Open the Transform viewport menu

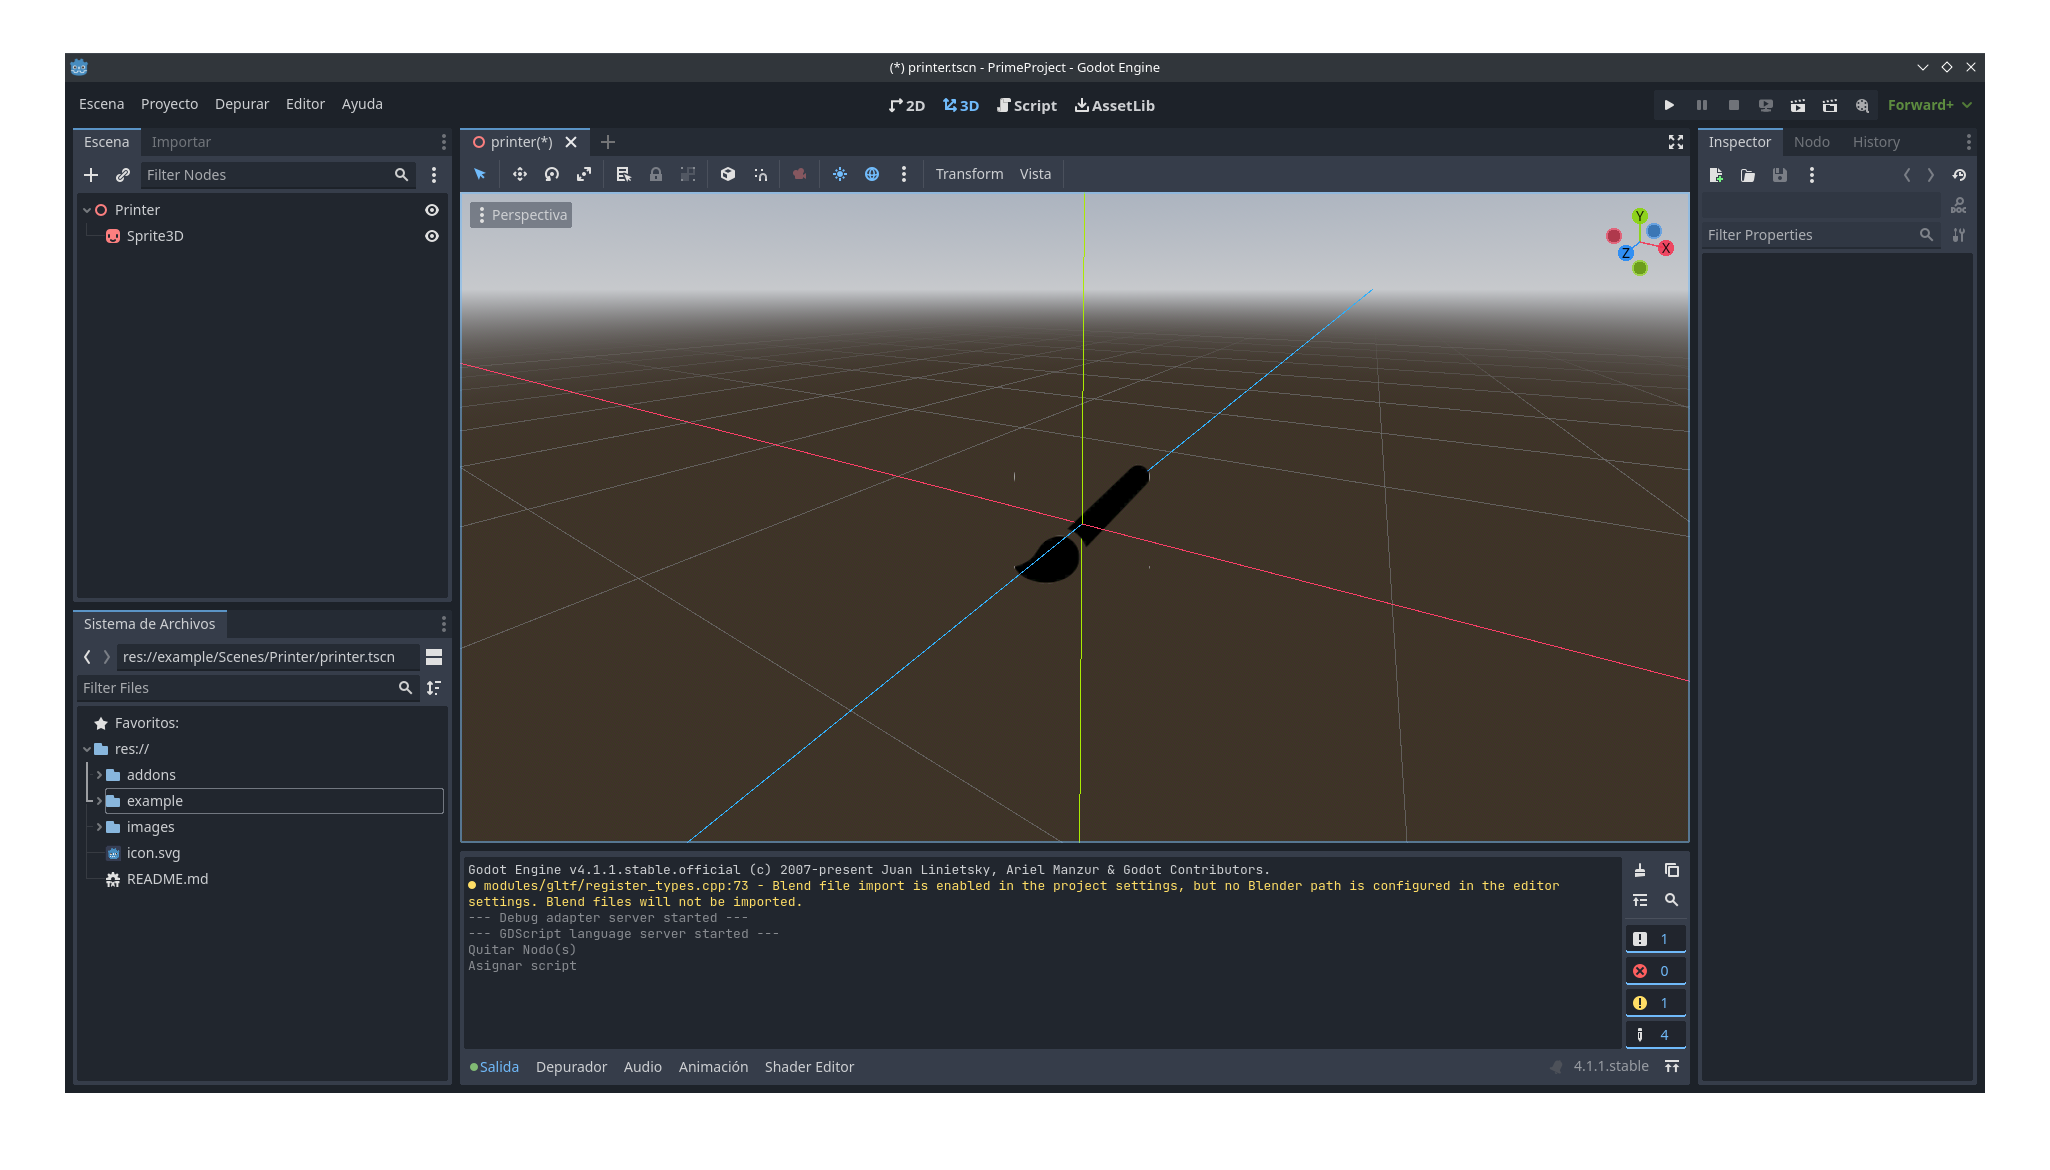tap(969, 174)
